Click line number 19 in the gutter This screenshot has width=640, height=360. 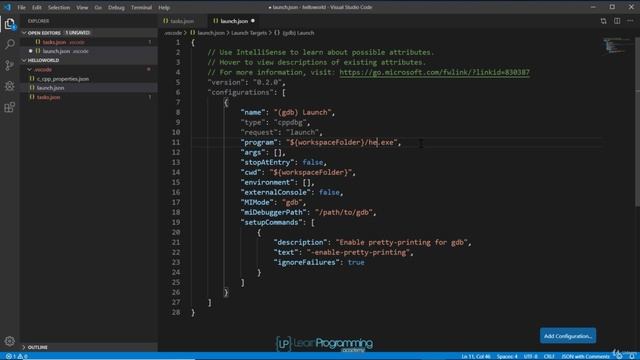pyautogui.click(x=176, y=222)
